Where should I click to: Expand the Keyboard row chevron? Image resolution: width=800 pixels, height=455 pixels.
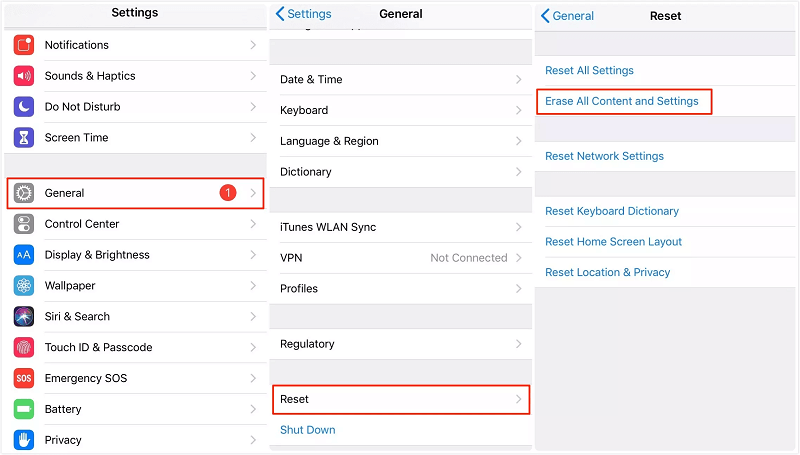[518, 110]
